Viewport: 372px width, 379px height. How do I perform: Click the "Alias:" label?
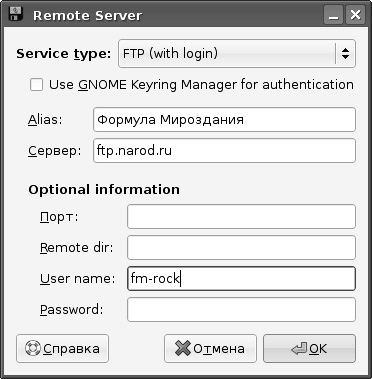coord(45,119)
